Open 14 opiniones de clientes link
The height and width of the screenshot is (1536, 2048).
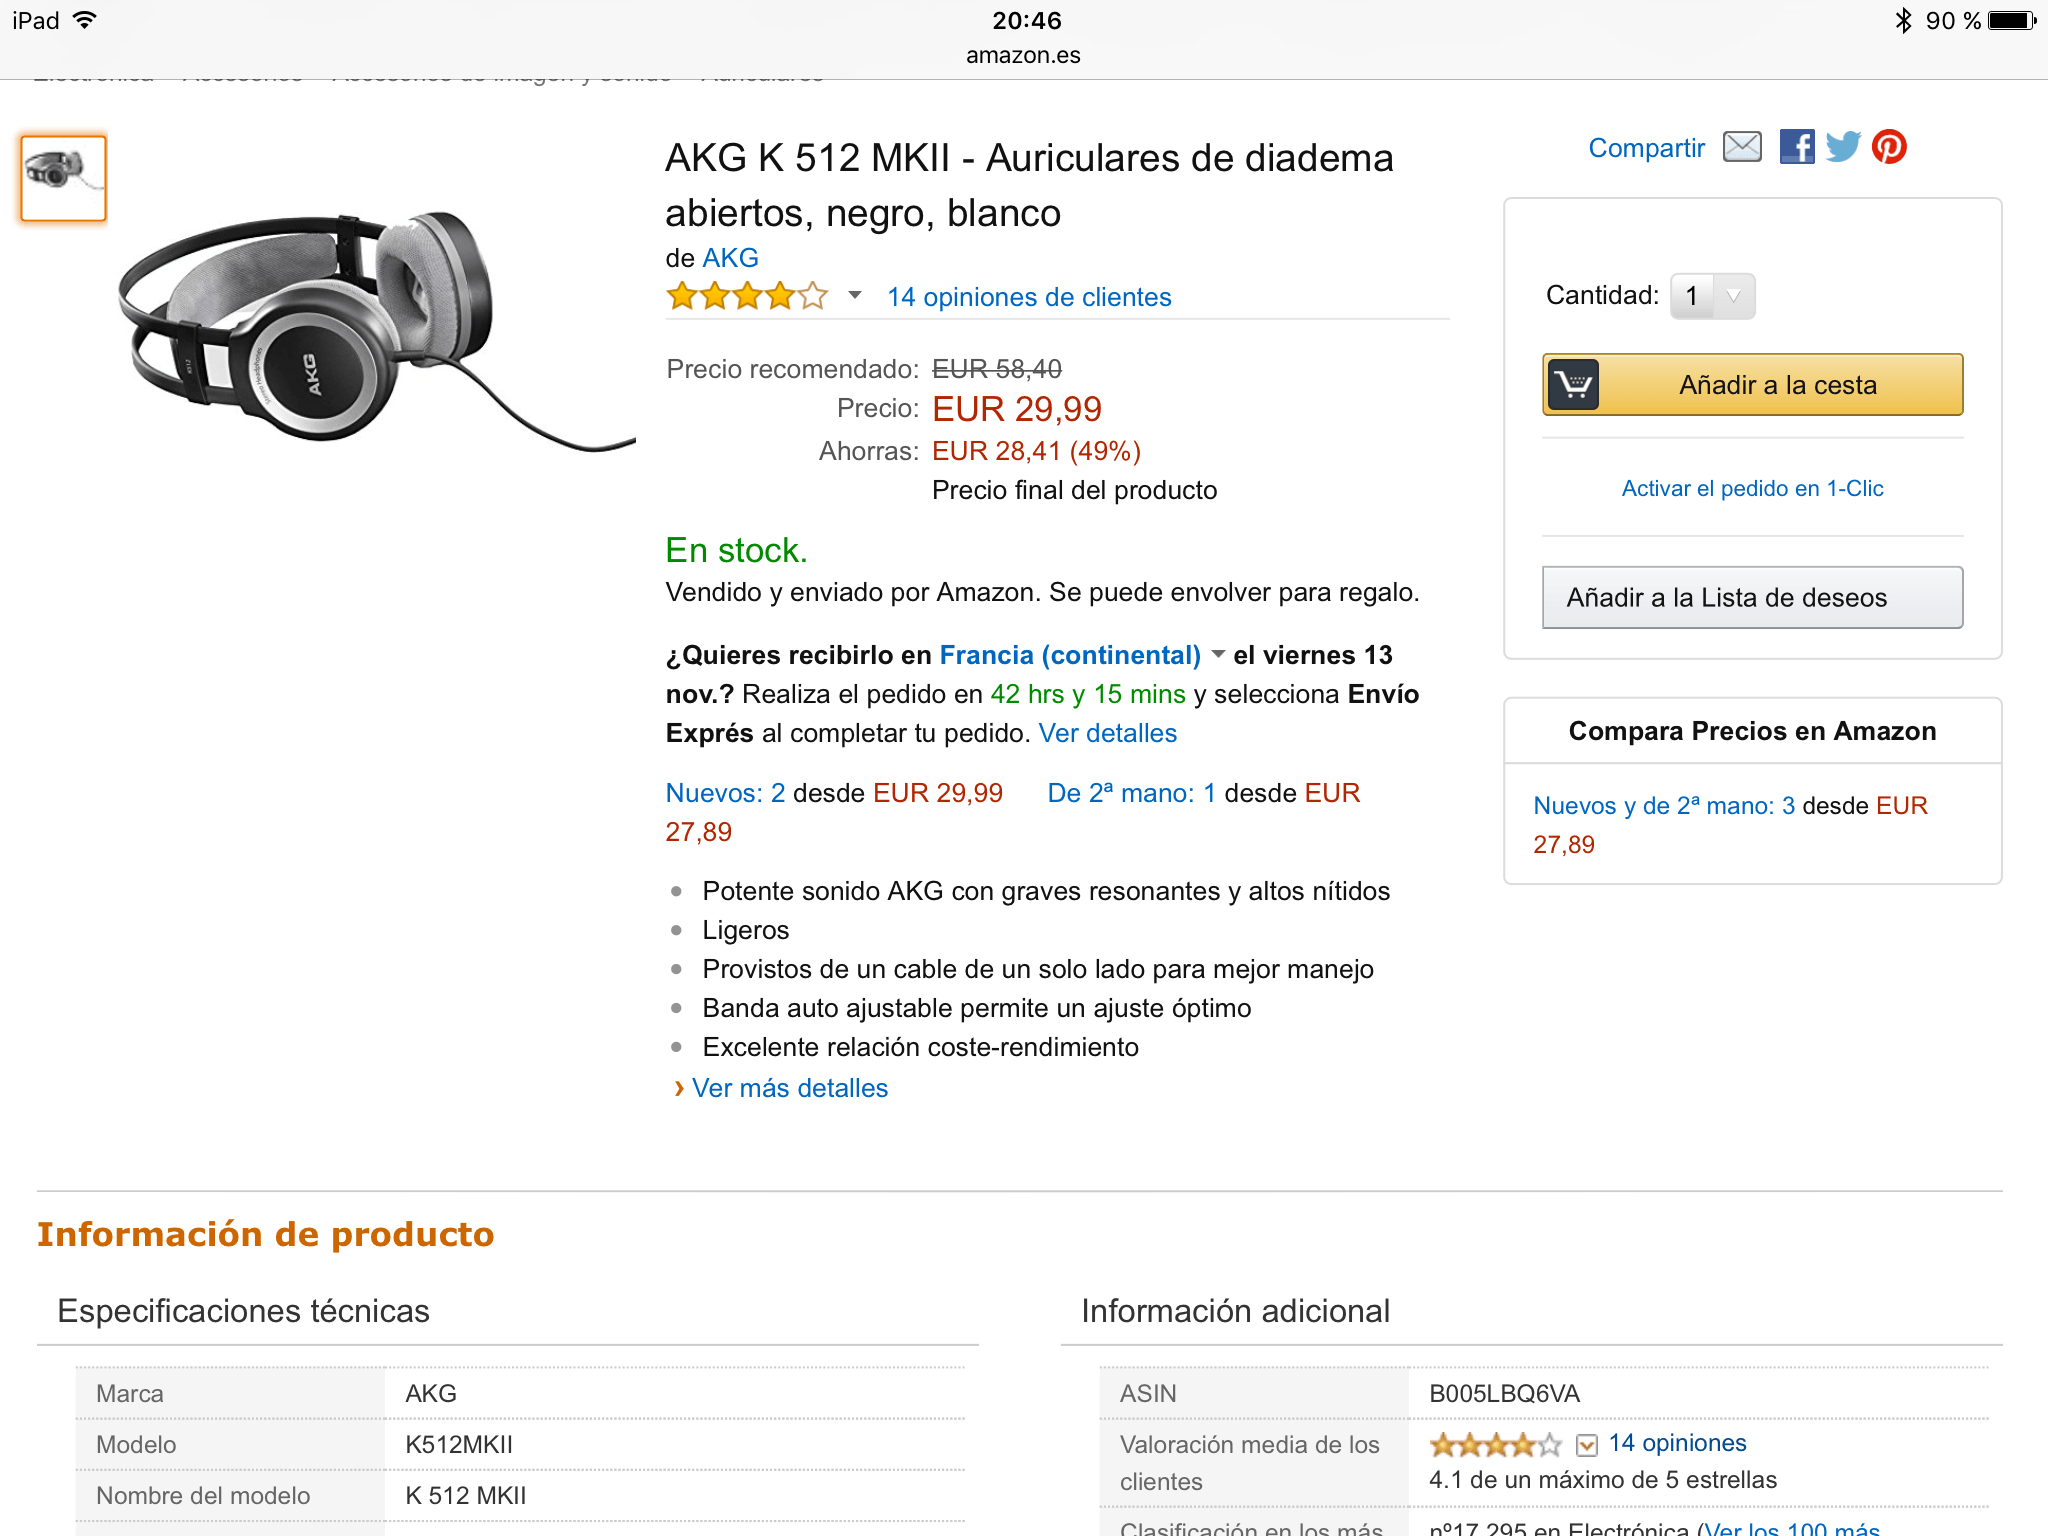[1029, 297]
